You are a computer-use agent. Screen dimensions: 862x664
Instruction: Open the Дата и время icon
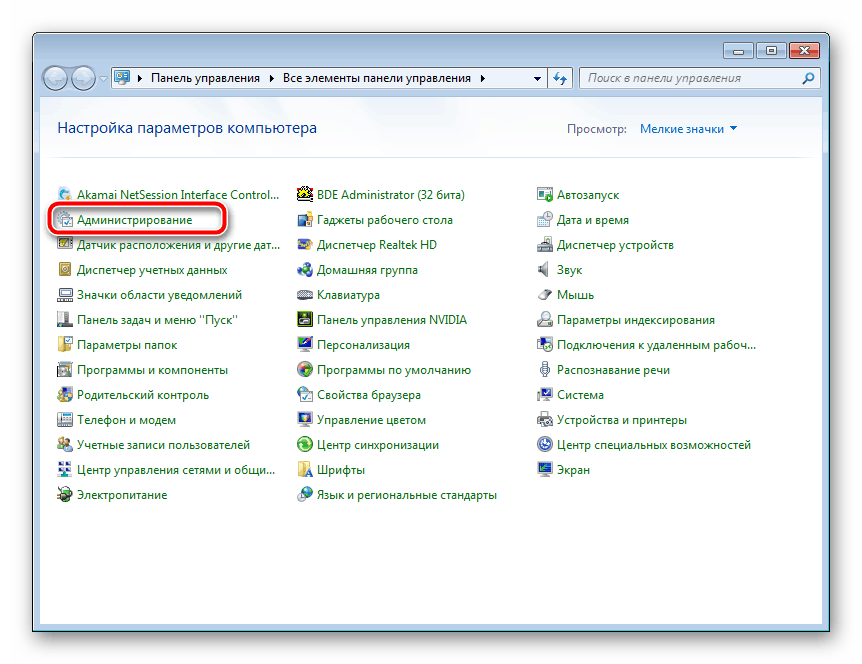pyautogui.click(x=545, y=220)
